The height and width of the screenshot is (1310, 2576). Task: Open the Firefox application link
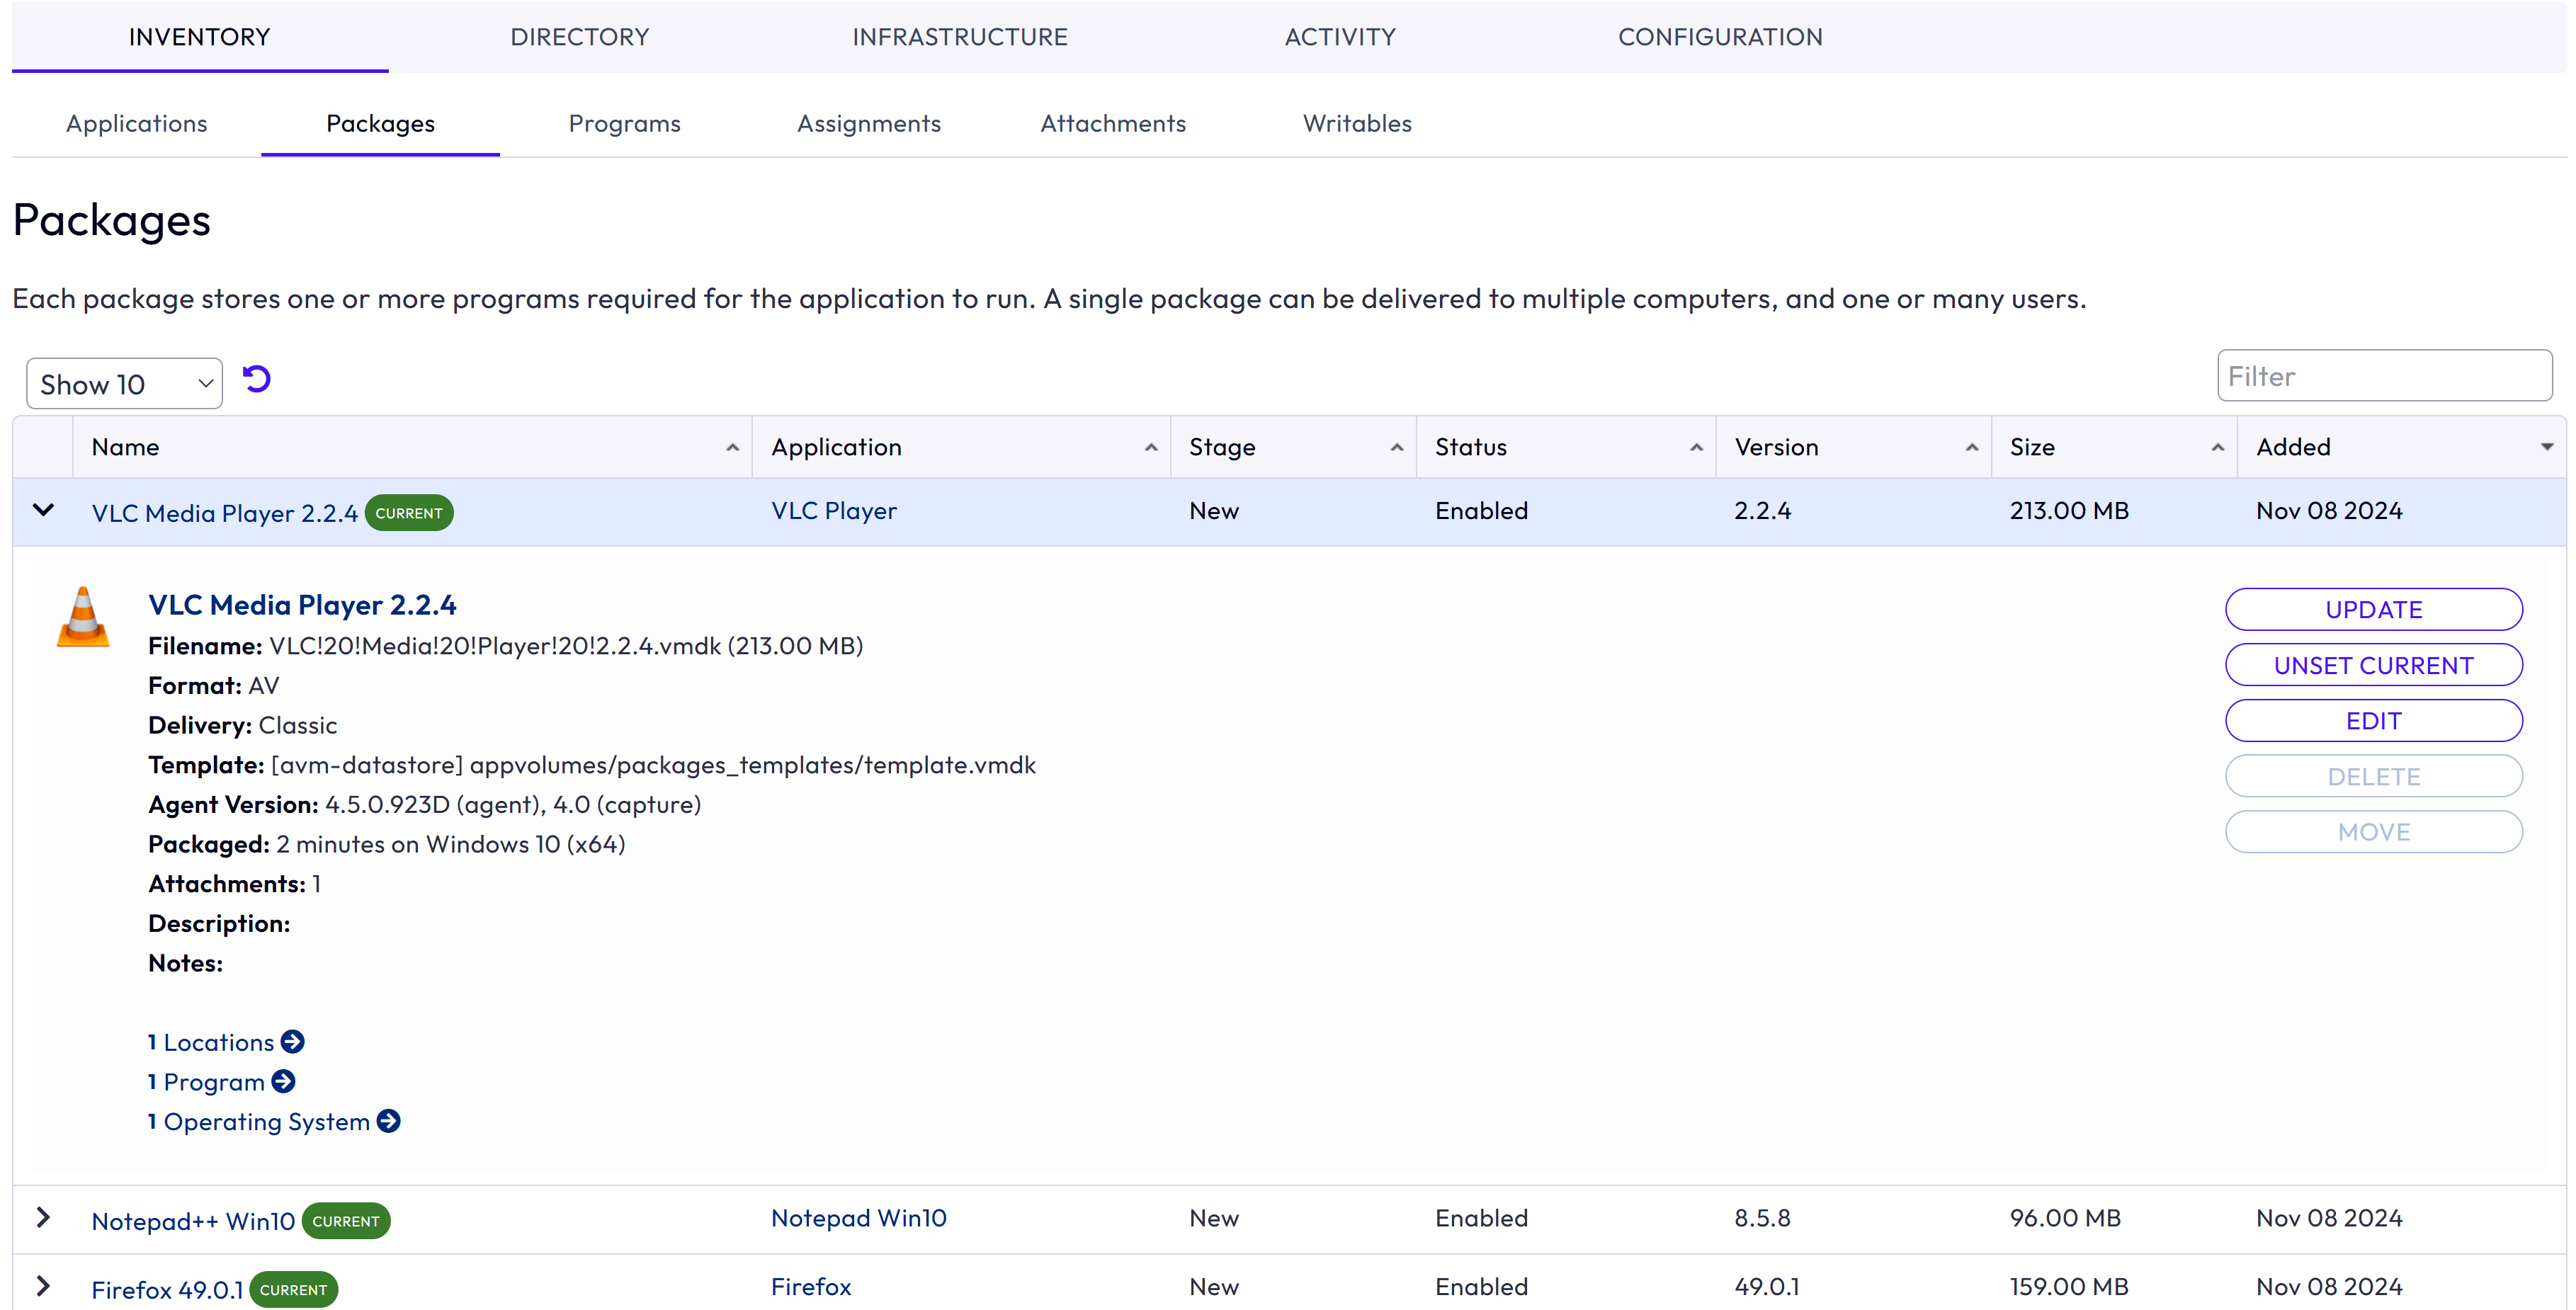(x=811, y=1287)
